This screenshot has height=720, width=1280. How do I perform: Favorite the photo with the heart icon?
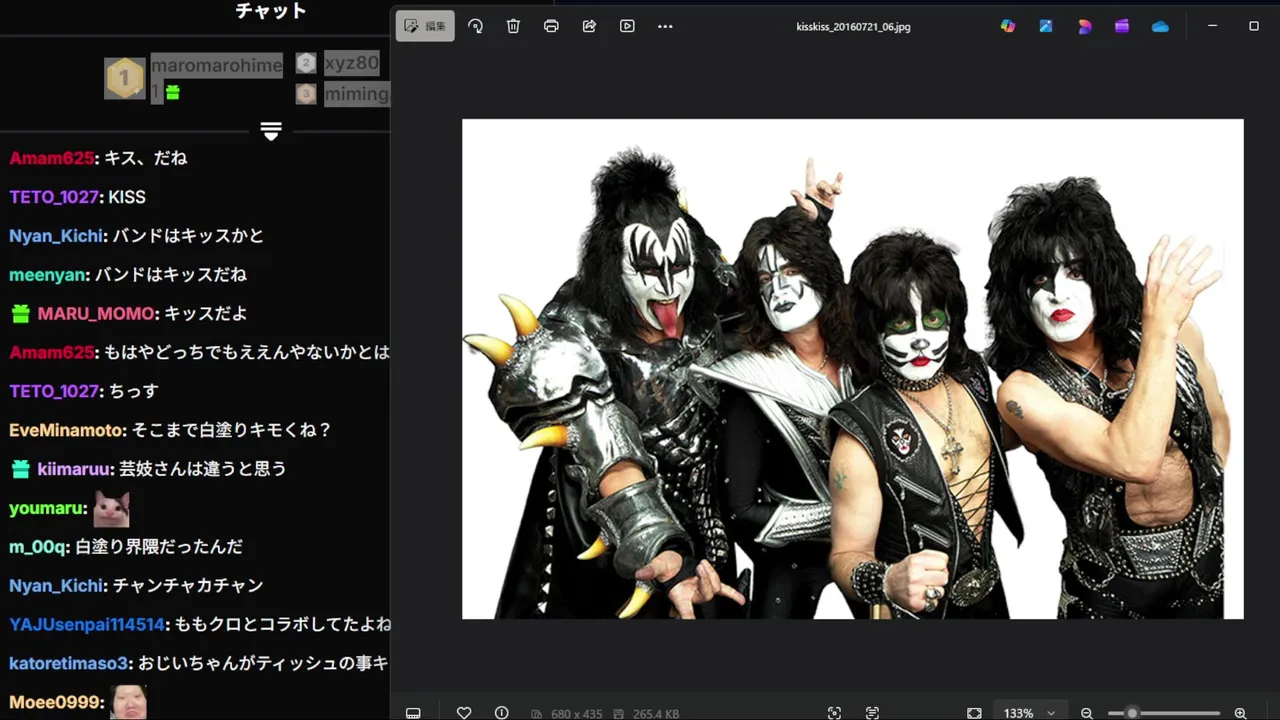[x=464, y=713]
